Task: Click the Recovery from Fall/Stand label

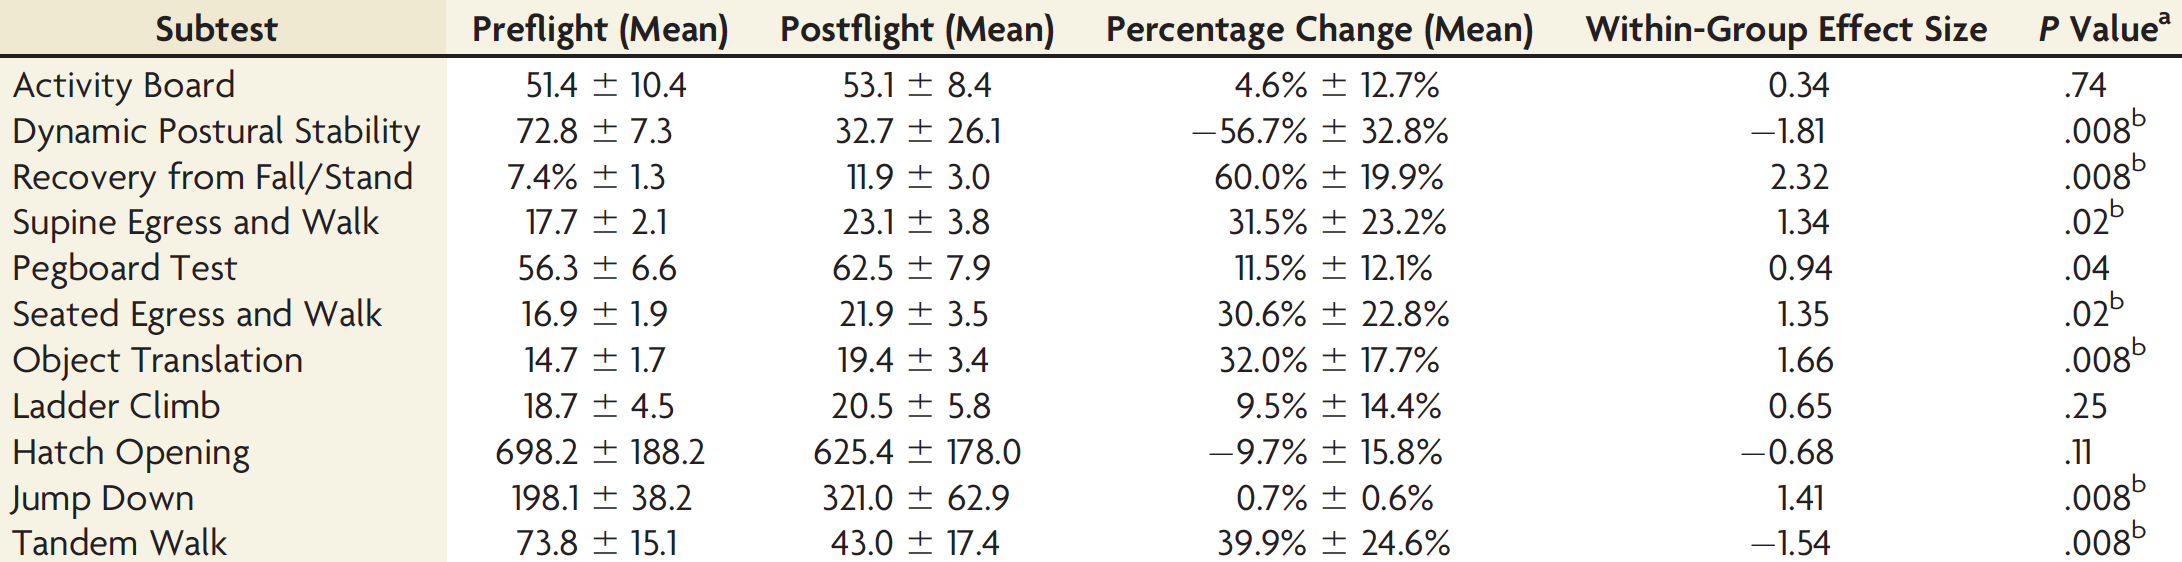Action: coord(212,177)
